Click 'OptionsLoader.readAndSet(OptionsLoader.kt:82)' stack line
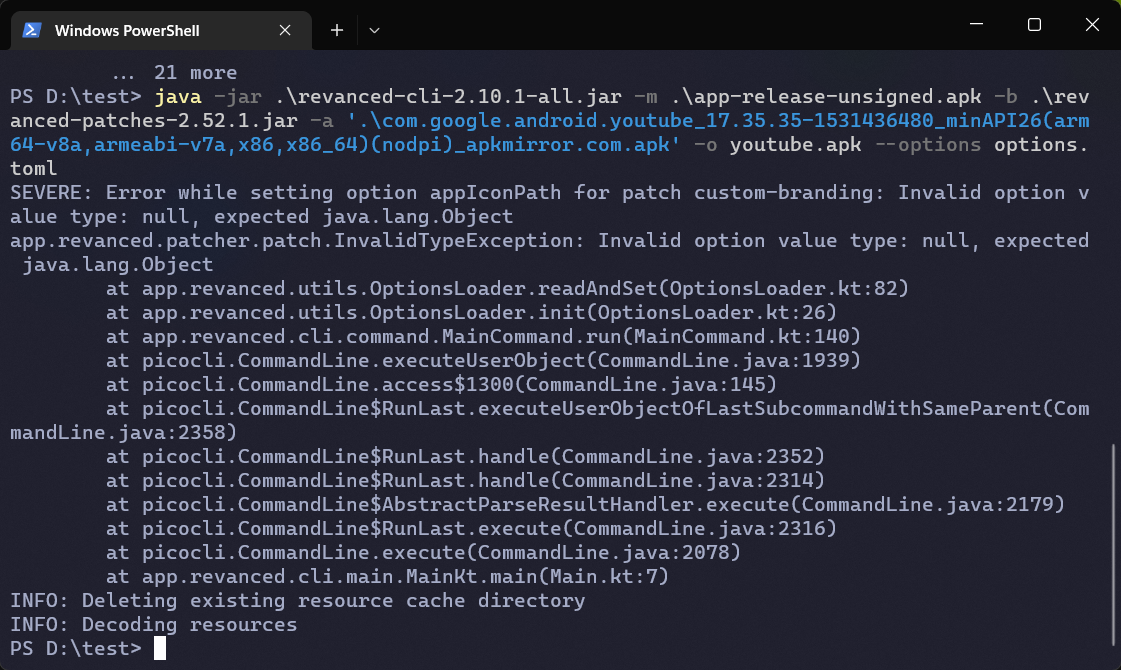 tap(507, 288)
